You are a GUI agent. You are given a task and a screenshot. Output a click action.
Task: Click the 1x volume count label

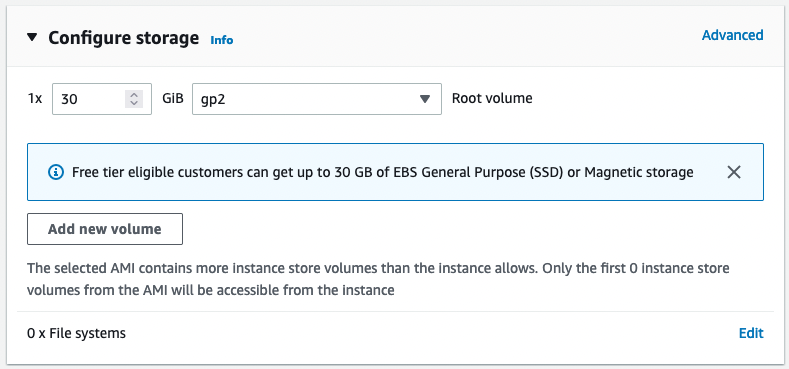click(35, 99)
